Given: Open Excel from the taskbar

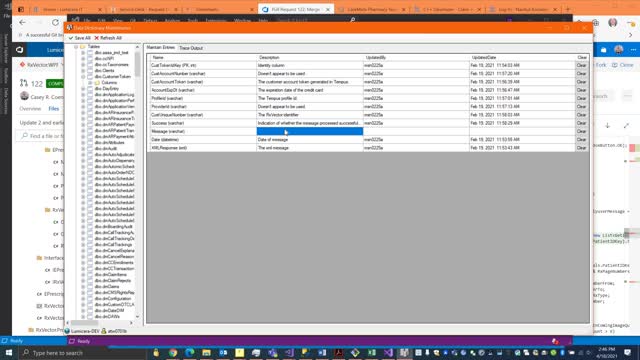Looking at the screenshot, I should pos(372,353).
